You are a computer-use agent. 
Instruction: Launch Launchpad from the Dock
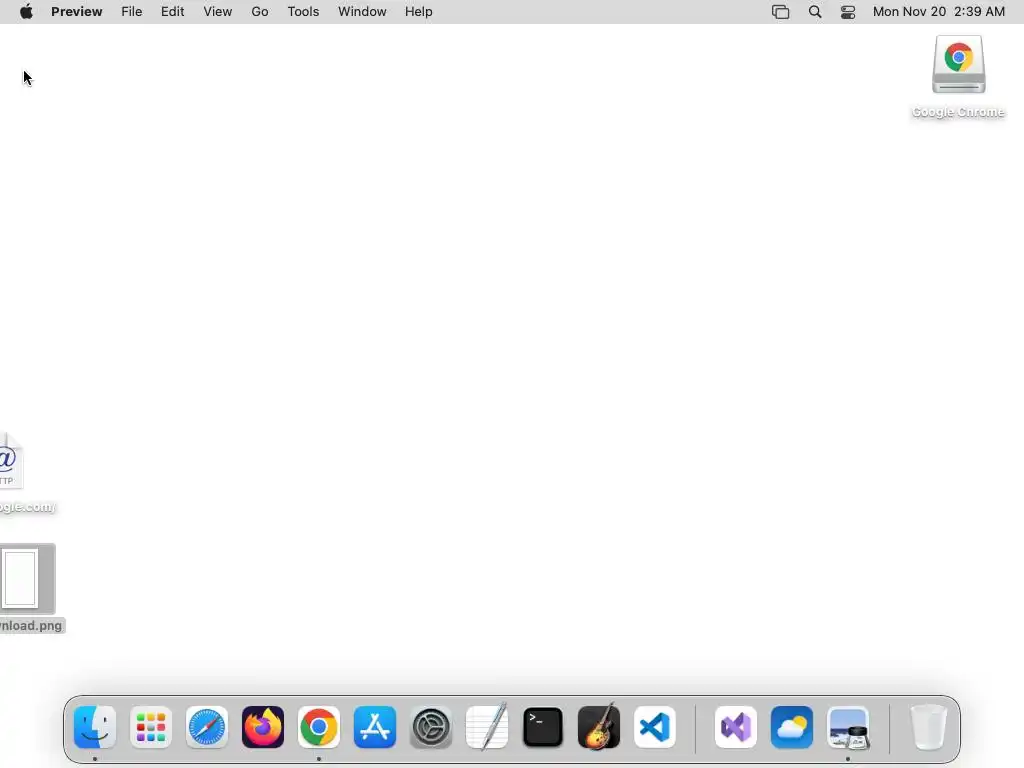point(151,727)
